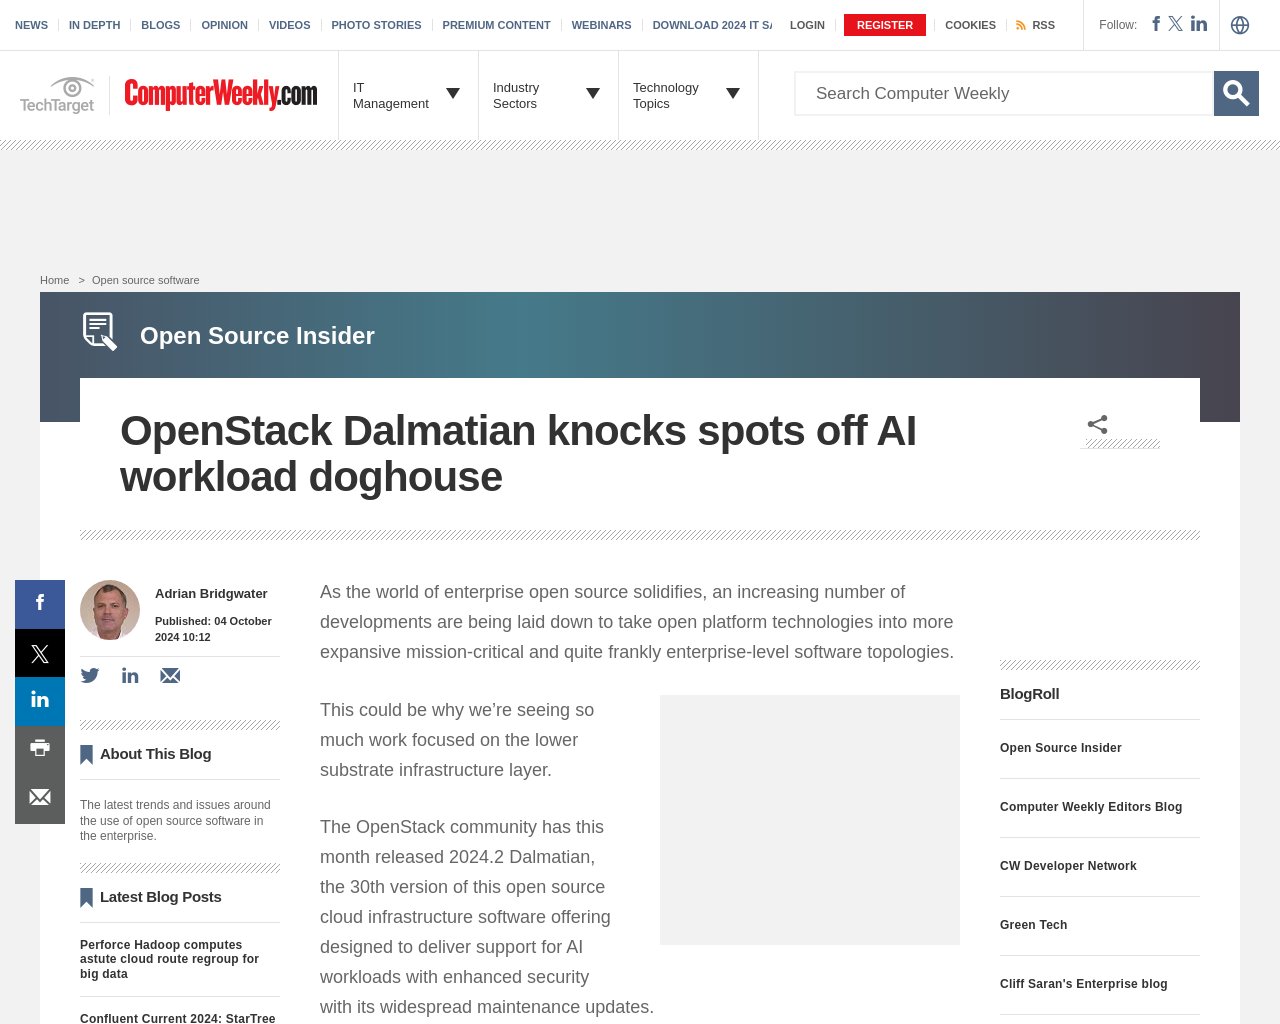The width and height of the screenshot is (1280, 1024).
Task: Open the Blogs menu item
Action: coord(161,25)
